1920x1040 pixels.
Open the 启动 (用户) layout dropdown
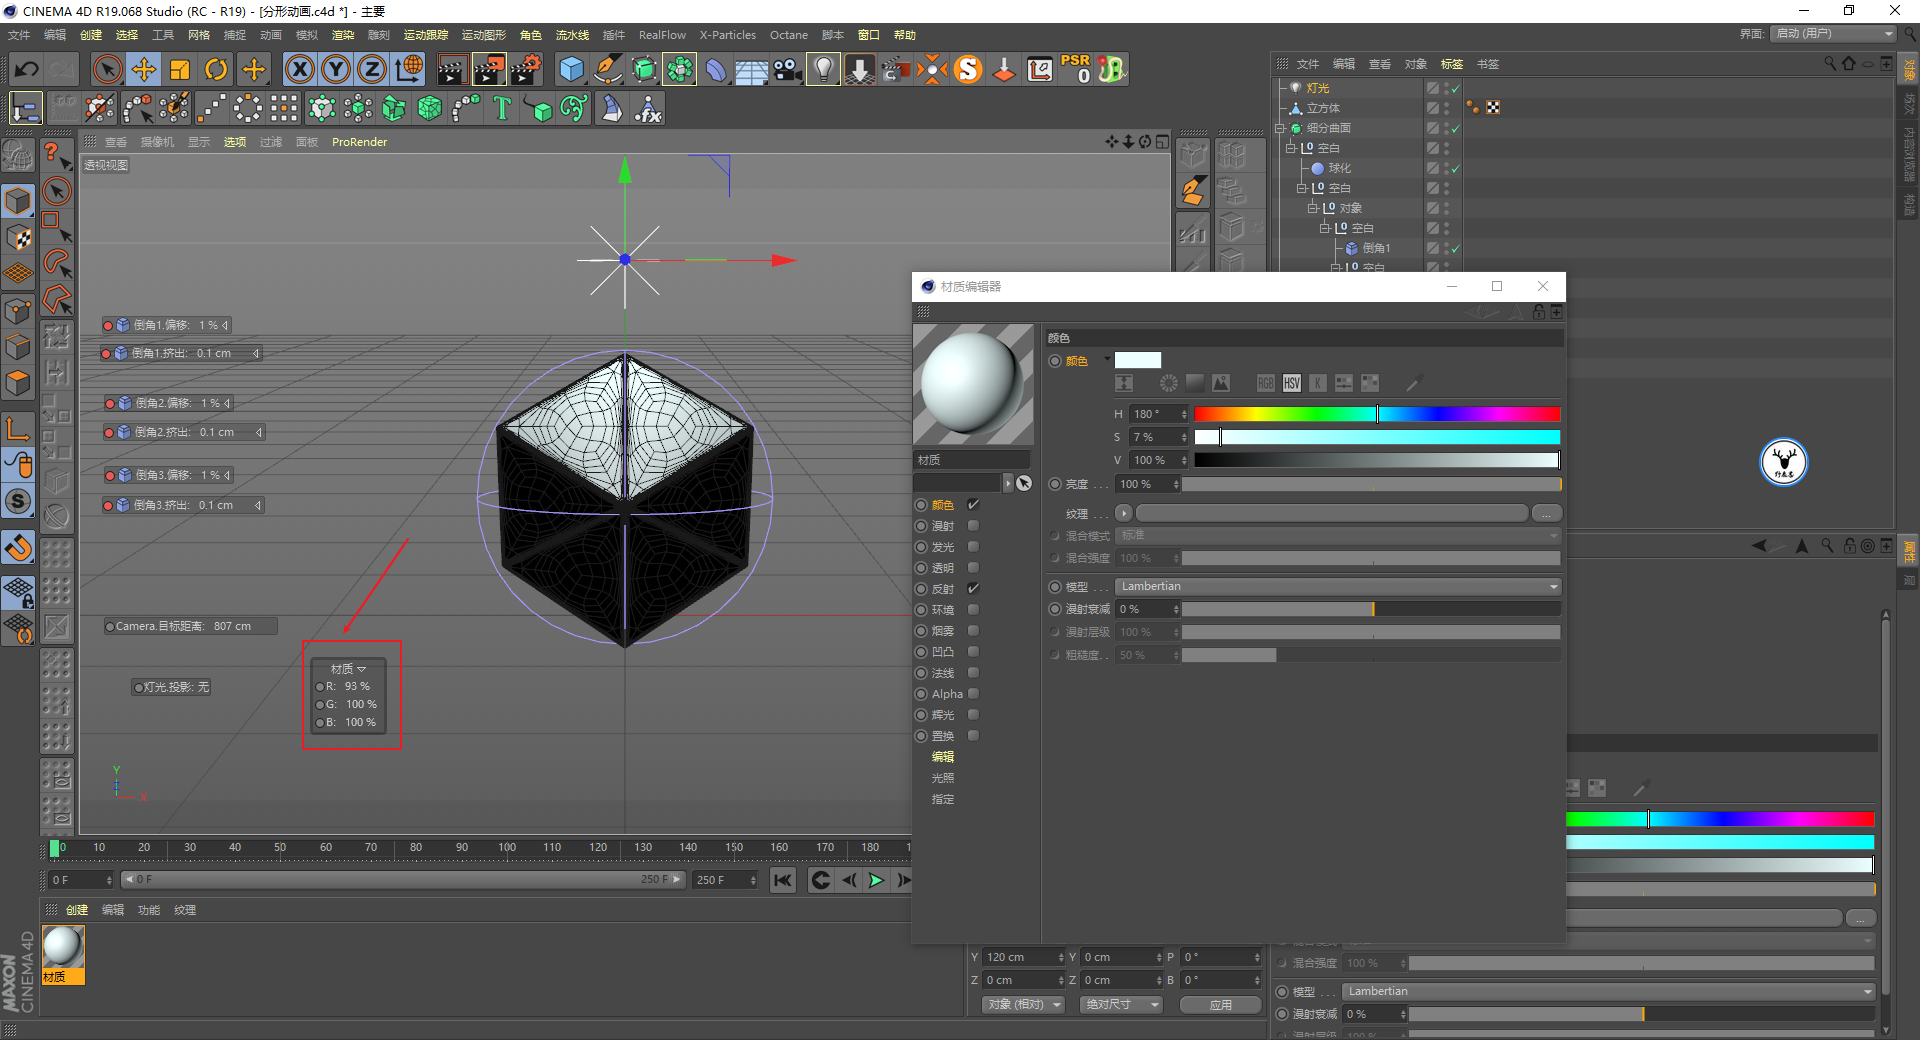click(x=1834, y=34)
